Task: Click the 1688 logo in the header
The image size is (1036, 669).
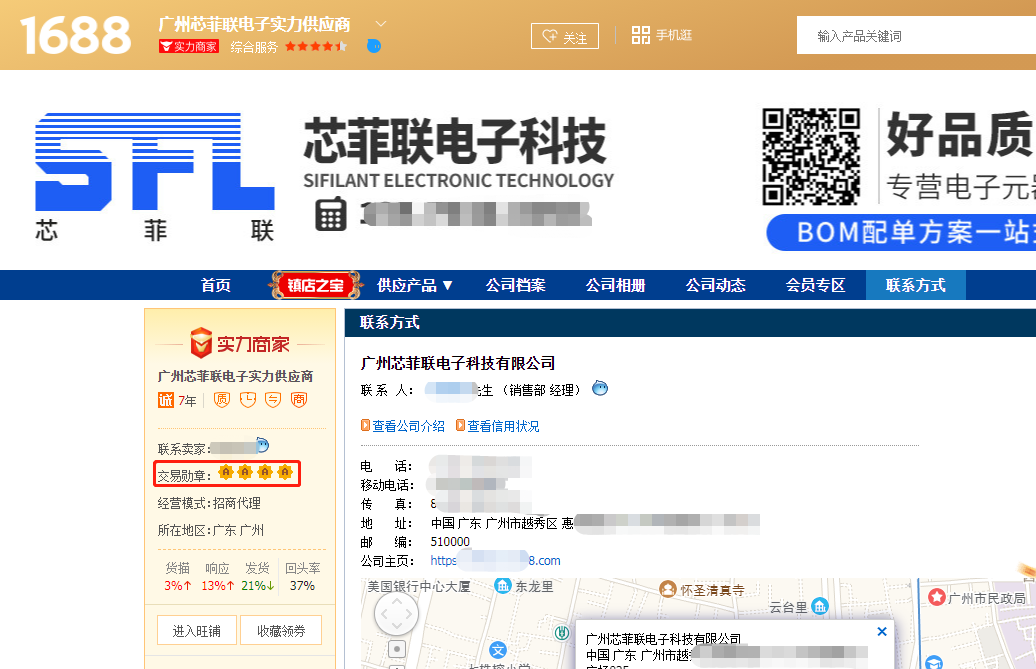Action: coord(75,35)
